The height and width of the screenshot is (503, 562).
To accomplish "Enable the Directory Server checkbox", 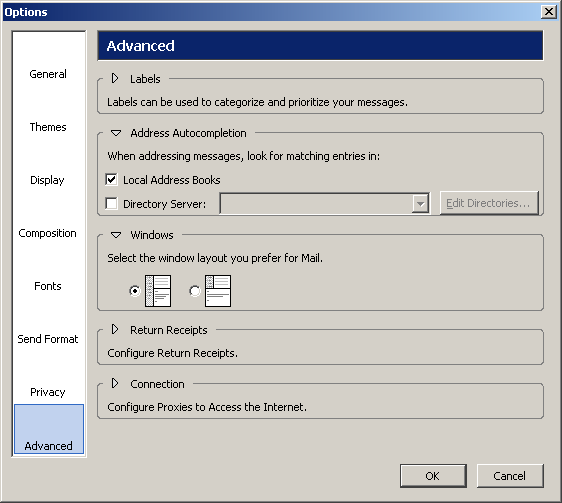I will click(x=111, y=204).
